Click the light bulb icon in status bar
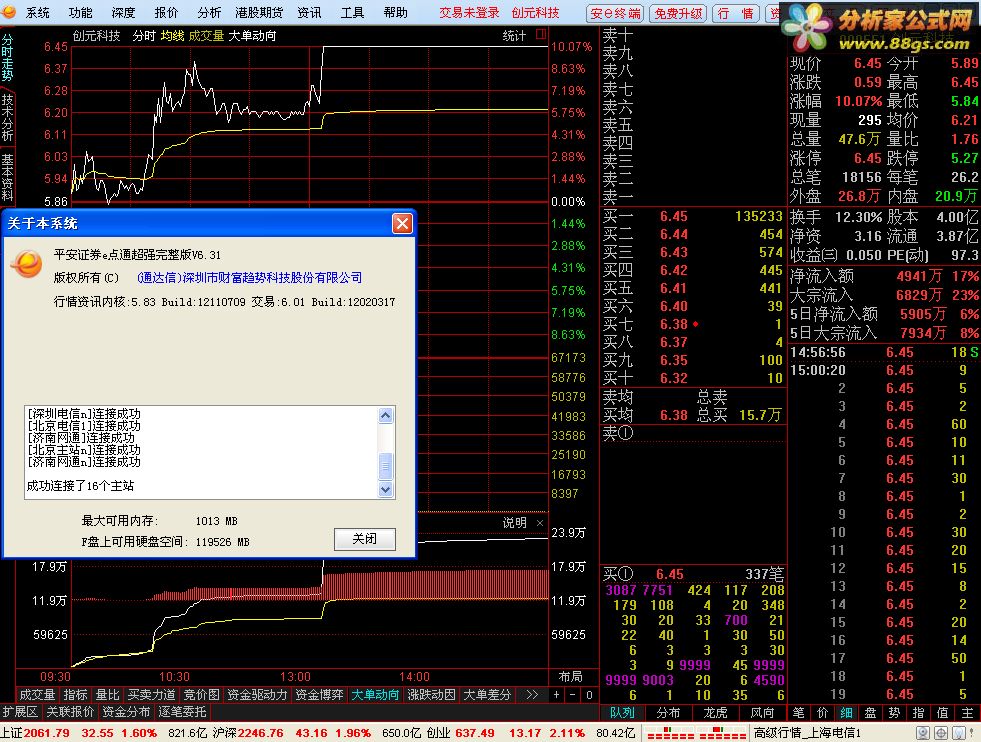 click(x=959, y=733)
